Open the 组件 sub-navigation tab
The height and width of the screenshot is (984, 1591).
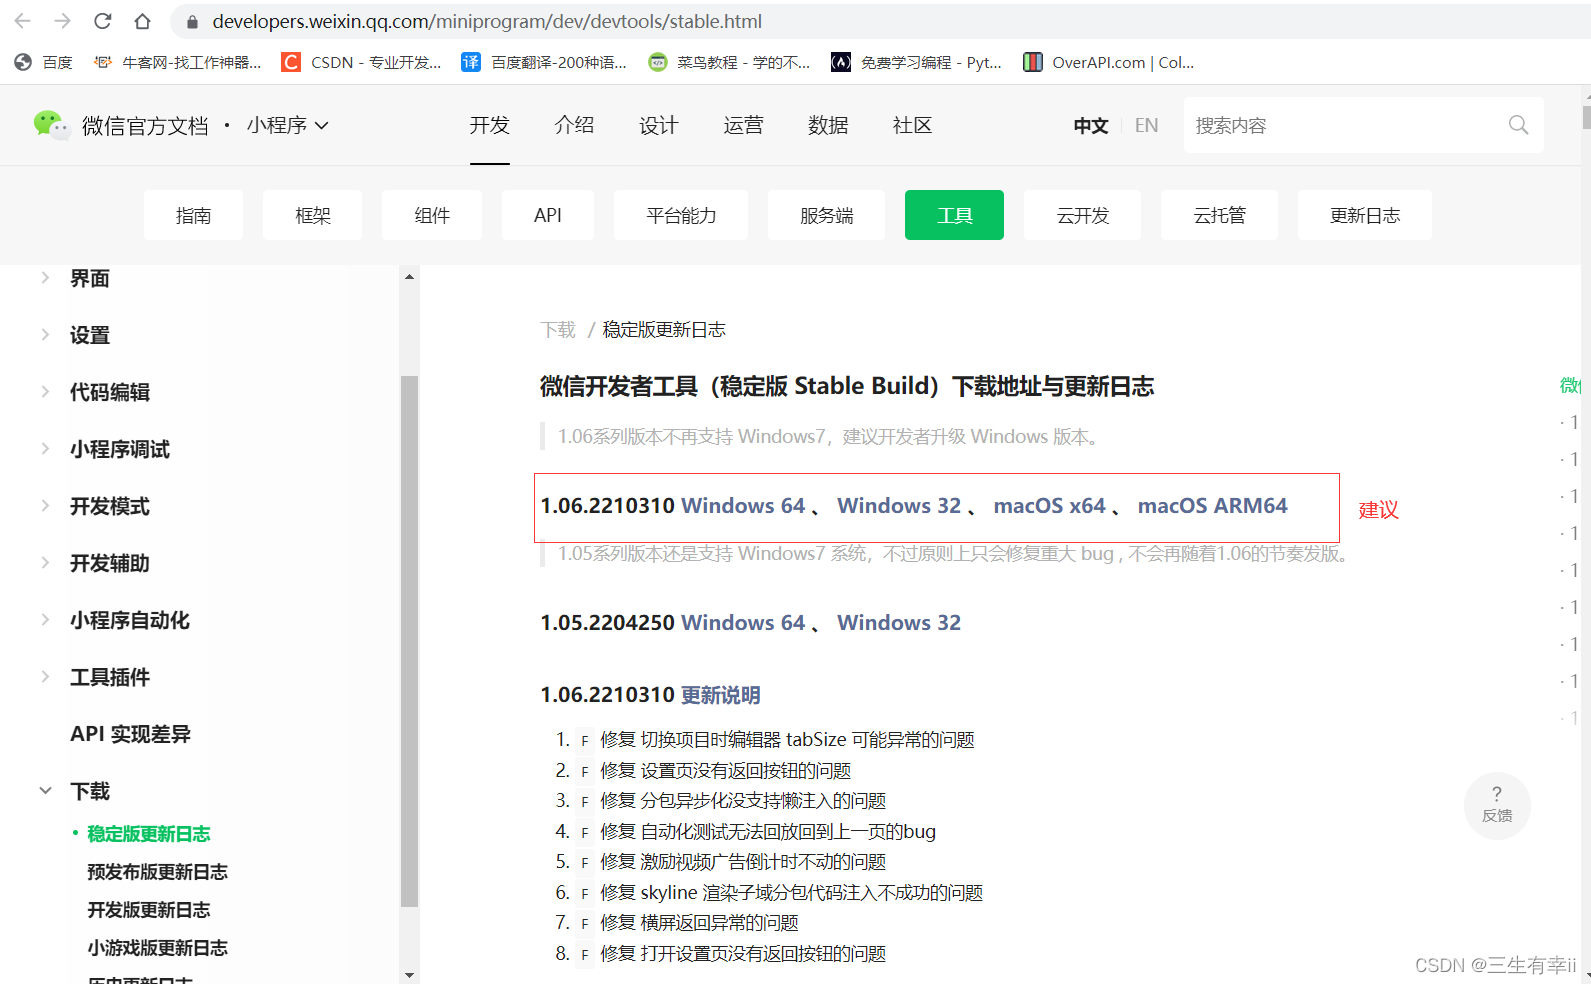(432, 215)
